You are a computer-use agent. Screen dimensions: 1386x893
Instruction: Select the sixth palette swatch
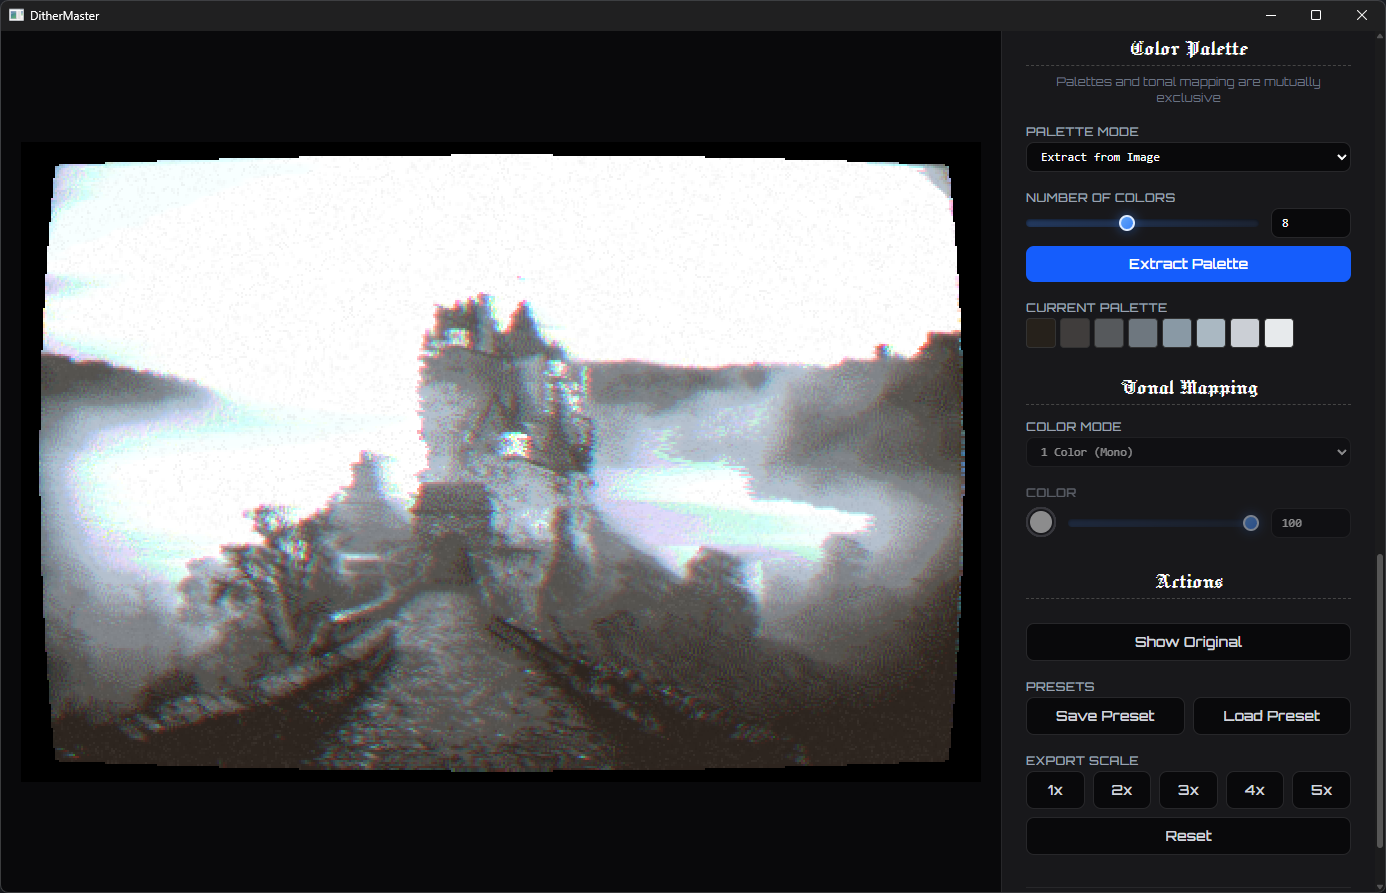[x=1211, y=333]
